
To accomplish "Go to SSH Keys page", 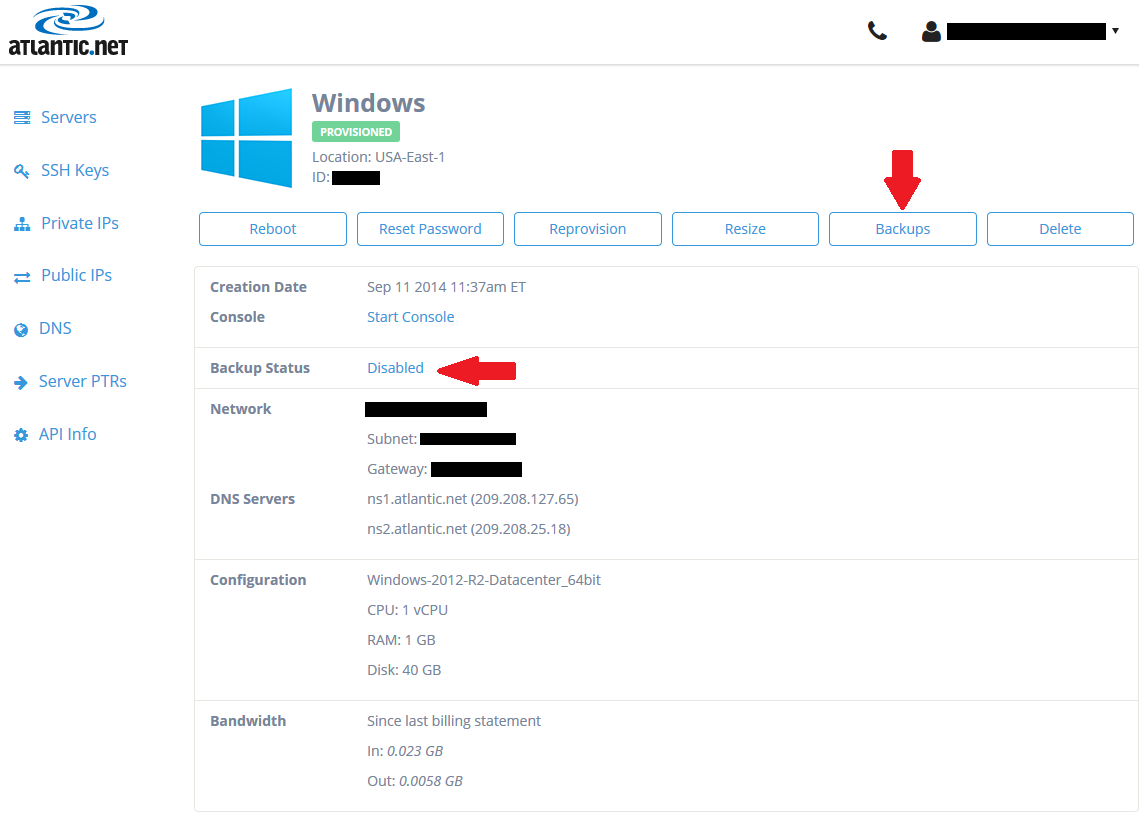I will (75, 171).
